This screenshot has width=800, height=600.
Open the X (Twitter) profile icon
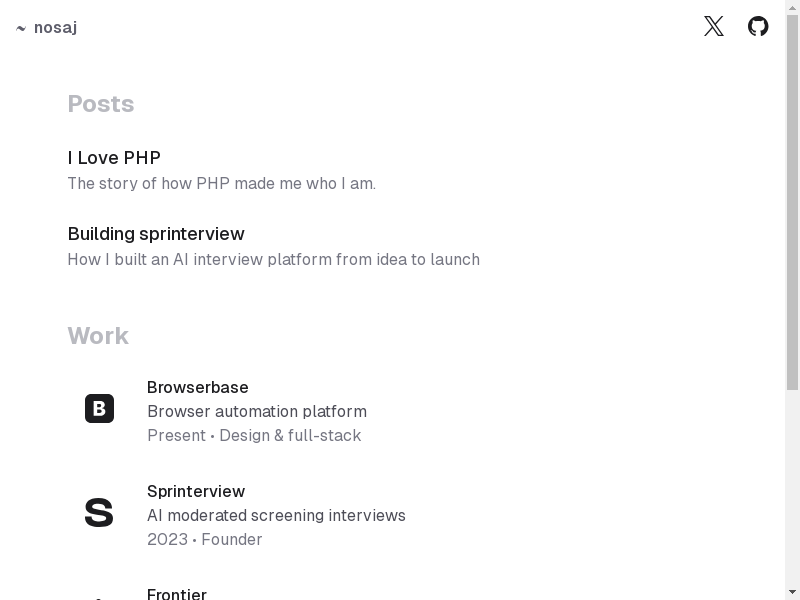713,27
